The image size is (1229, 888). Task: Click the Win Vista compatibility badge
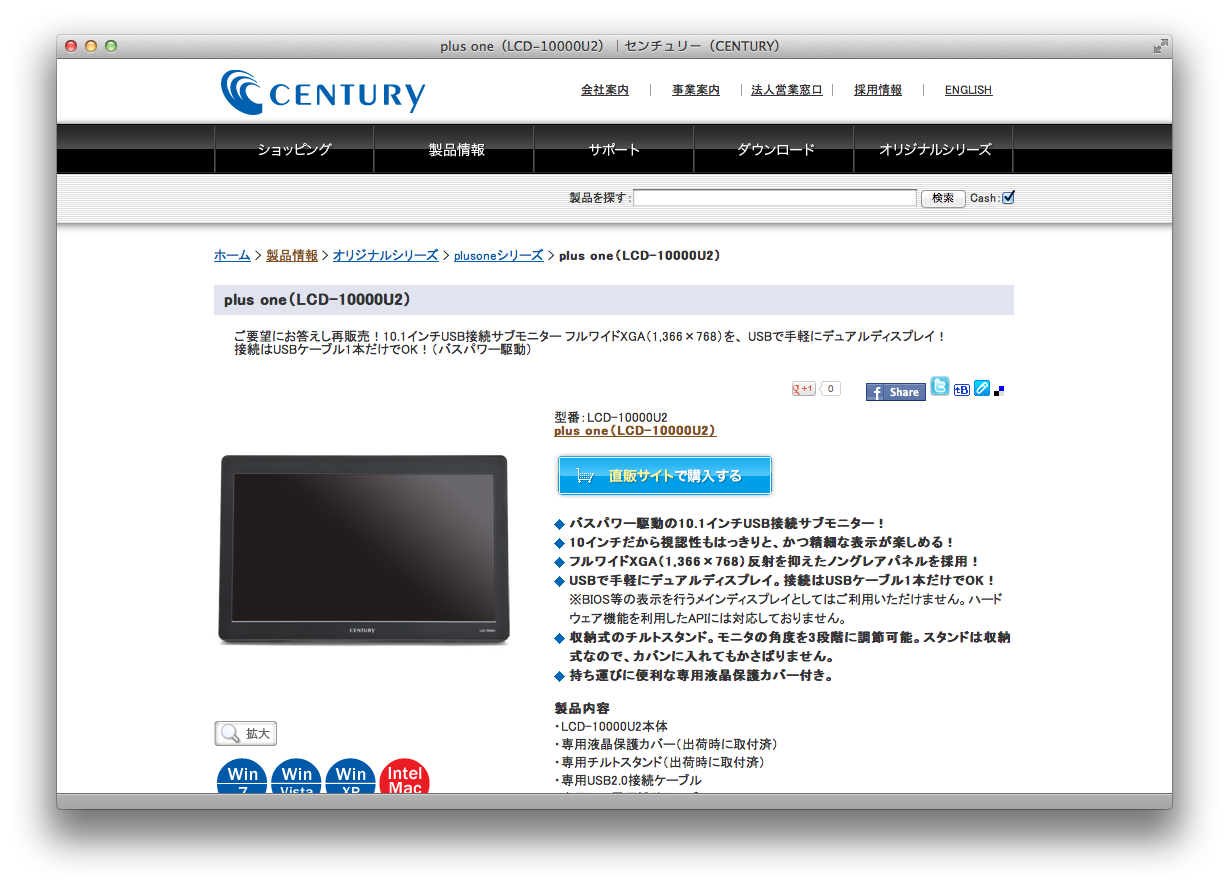click(297, 777)
